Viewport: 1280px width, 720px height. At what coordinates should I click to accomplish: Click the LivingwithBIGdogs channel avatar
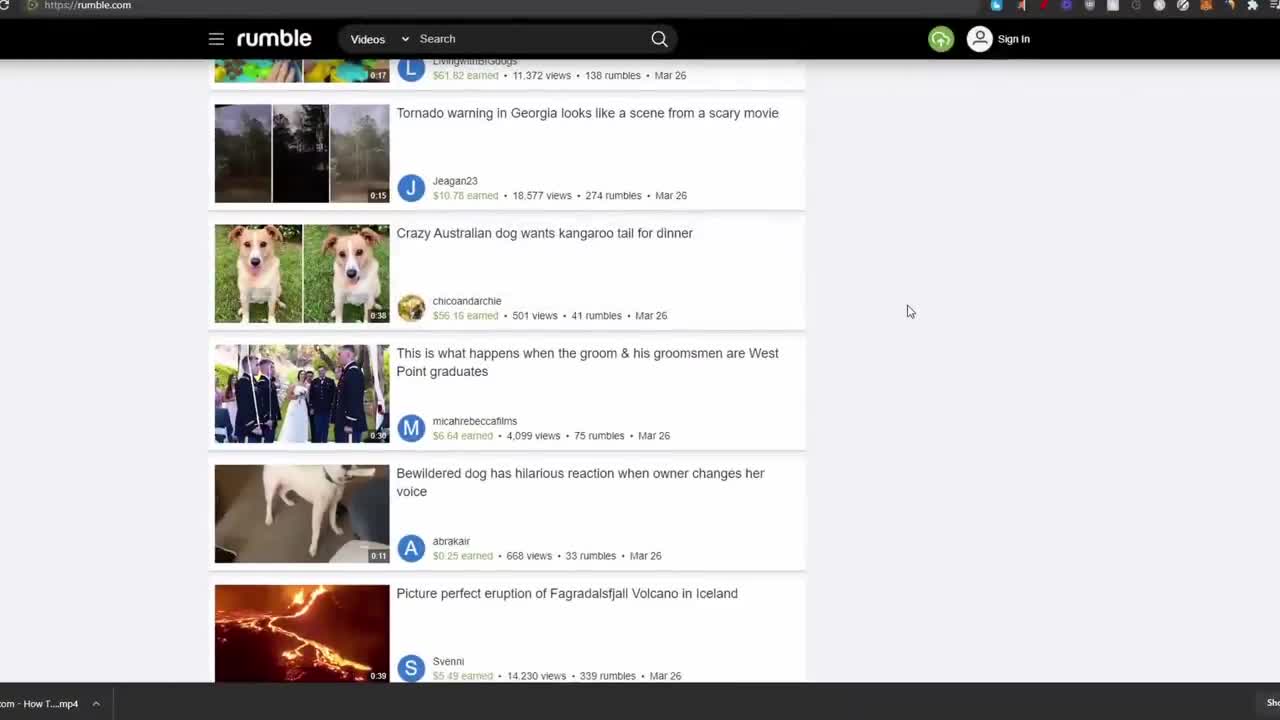click(411, 68)
